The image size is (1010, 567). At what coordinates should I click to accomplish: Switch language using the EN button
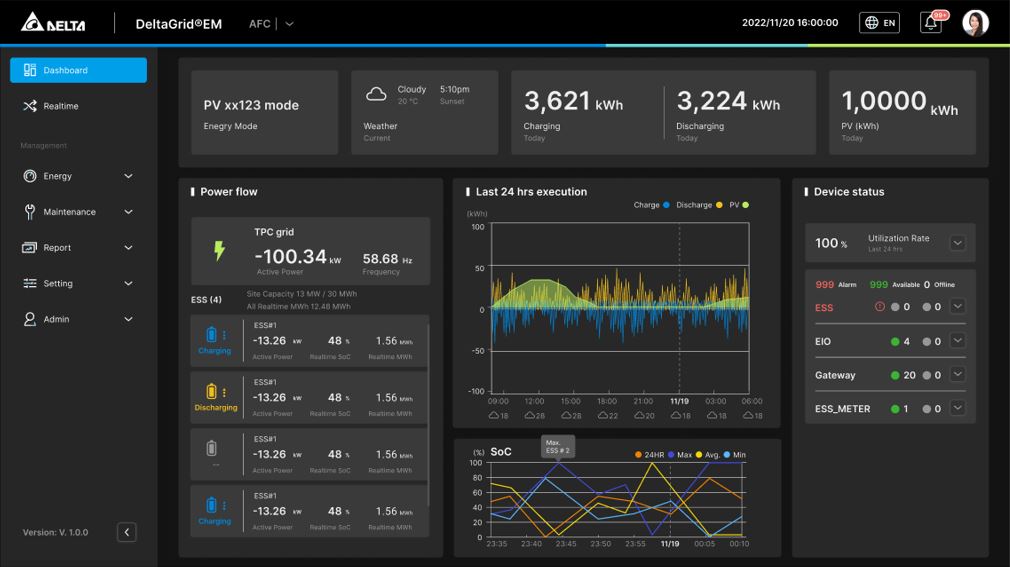[x=880, y=23]
